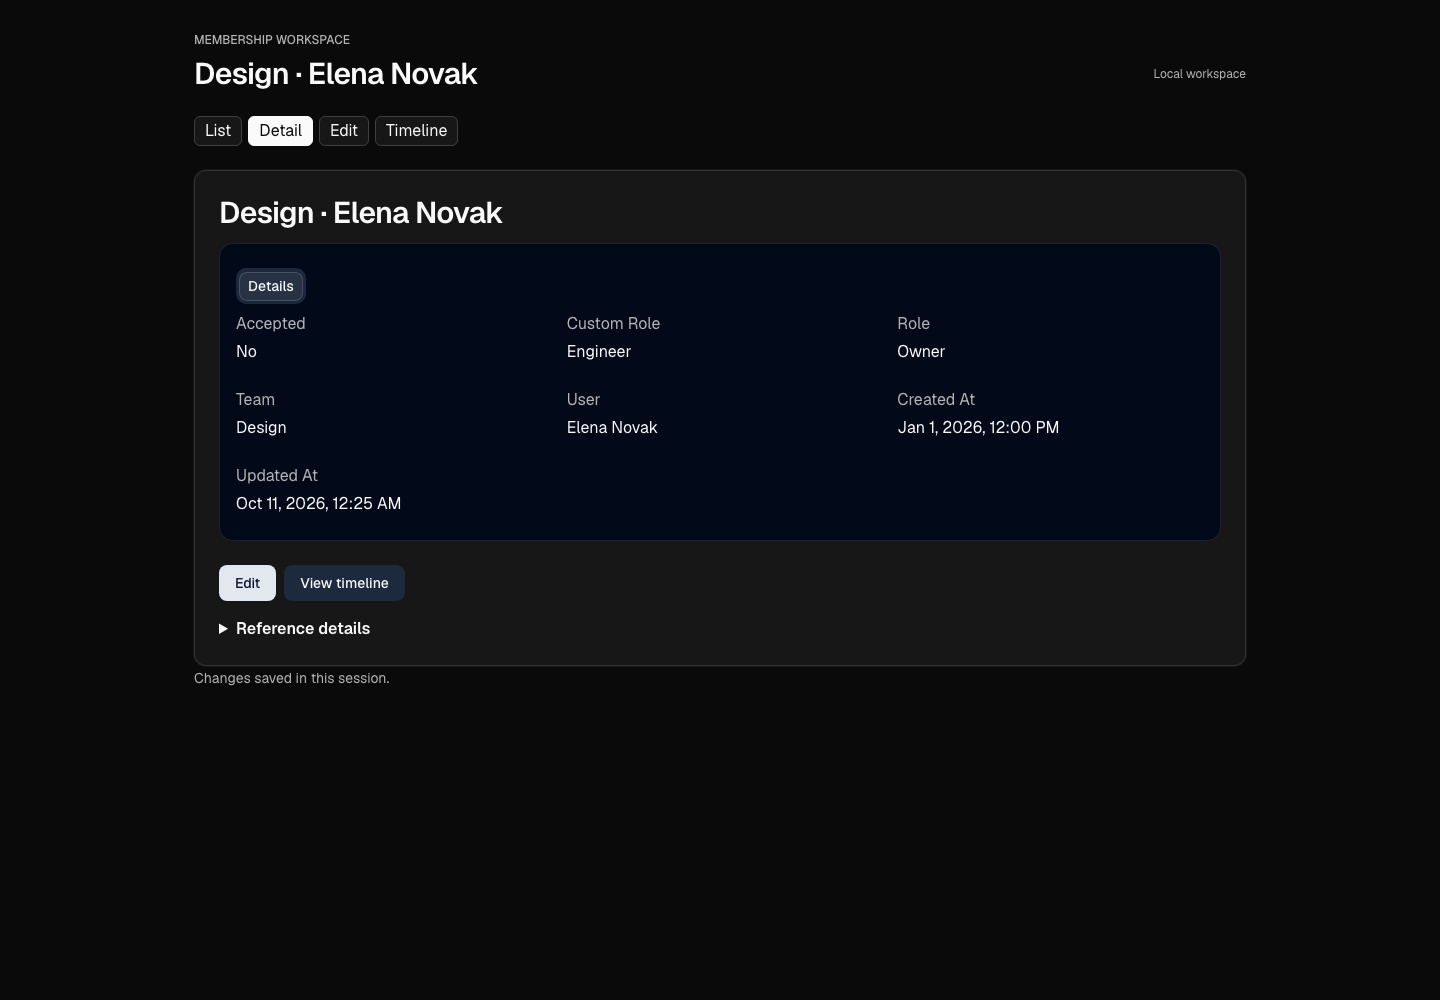Click the Edit button below details
Image resolution: width=1440 pixels, height=1000 pixels.
point(247,583)
